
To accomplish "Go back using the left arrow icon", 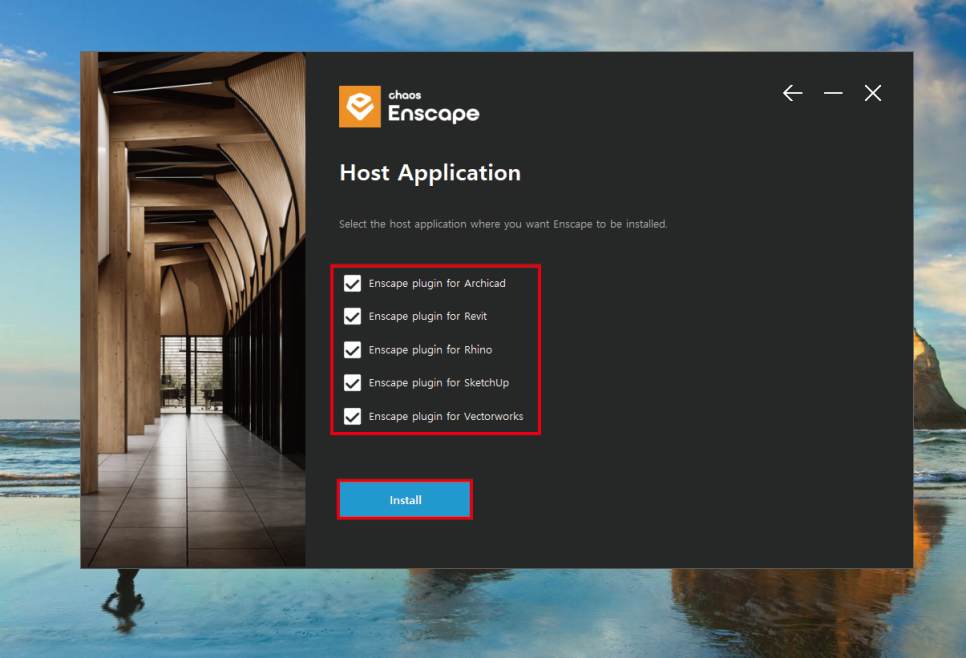I will click(x=792, y=93).
